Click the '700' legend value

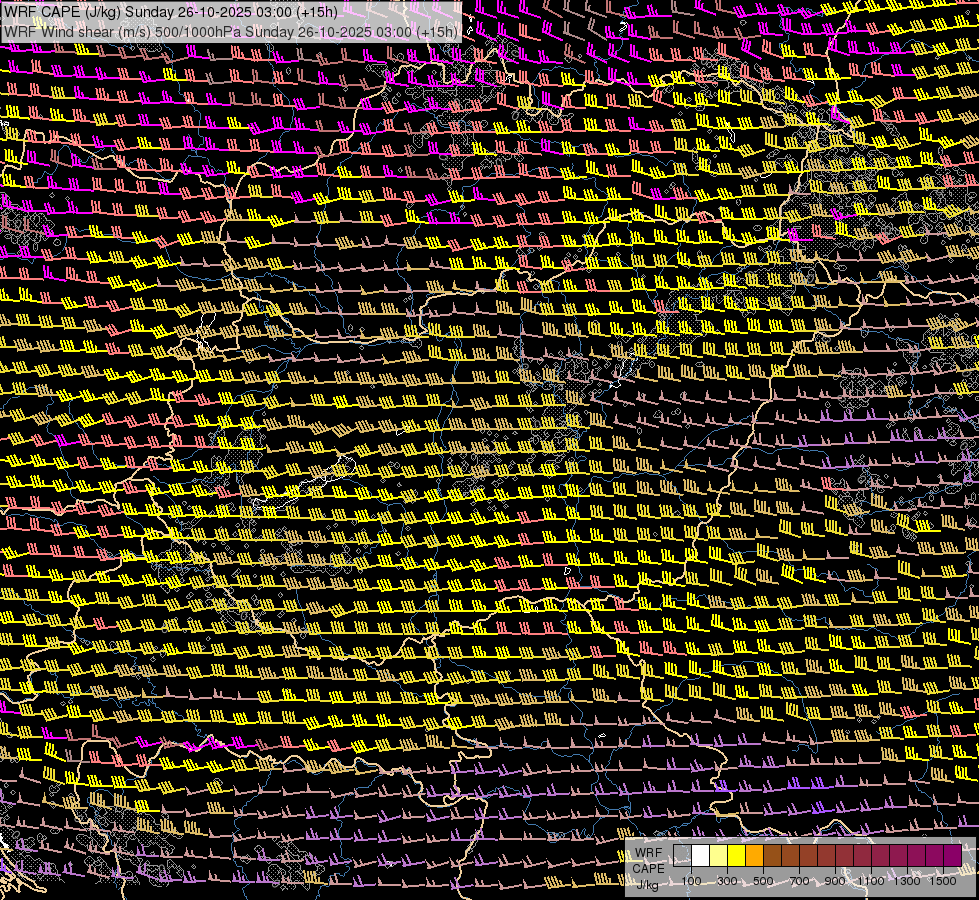pos(799,881)
